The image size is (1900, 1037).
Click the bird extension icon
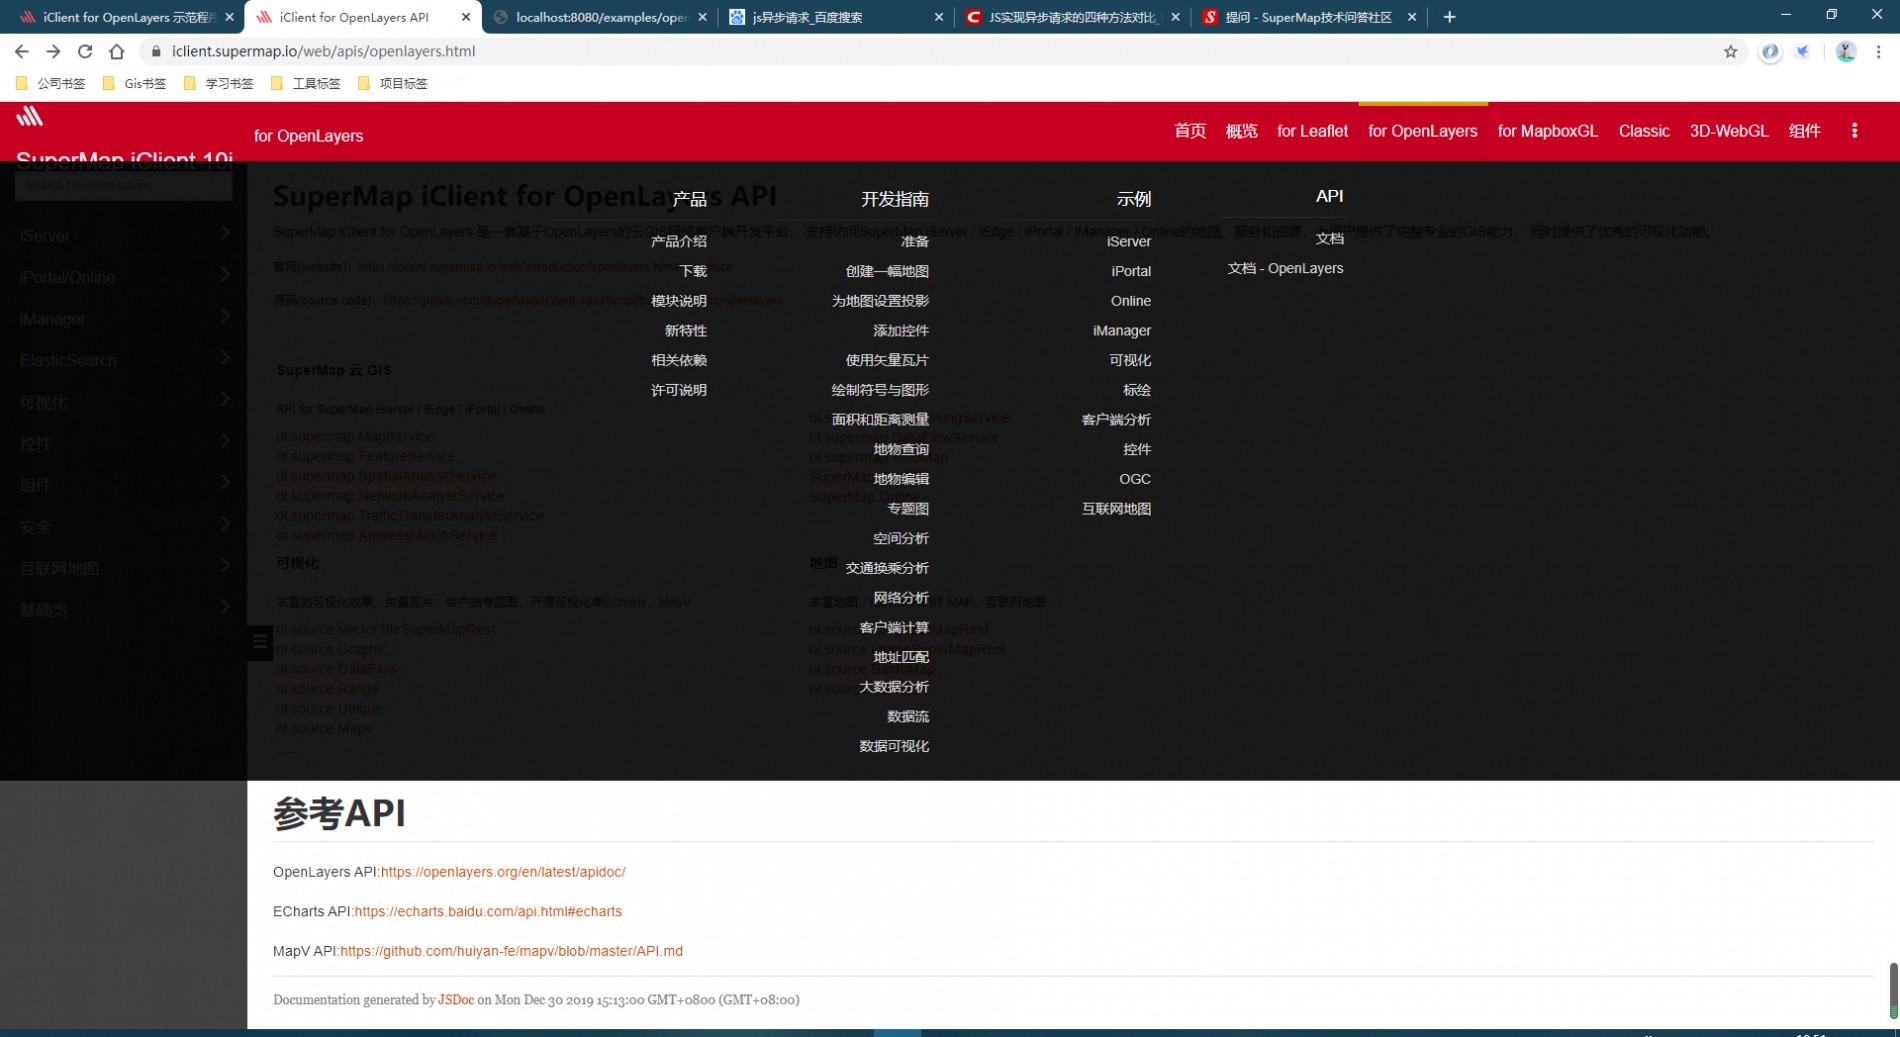(1803, 51)
